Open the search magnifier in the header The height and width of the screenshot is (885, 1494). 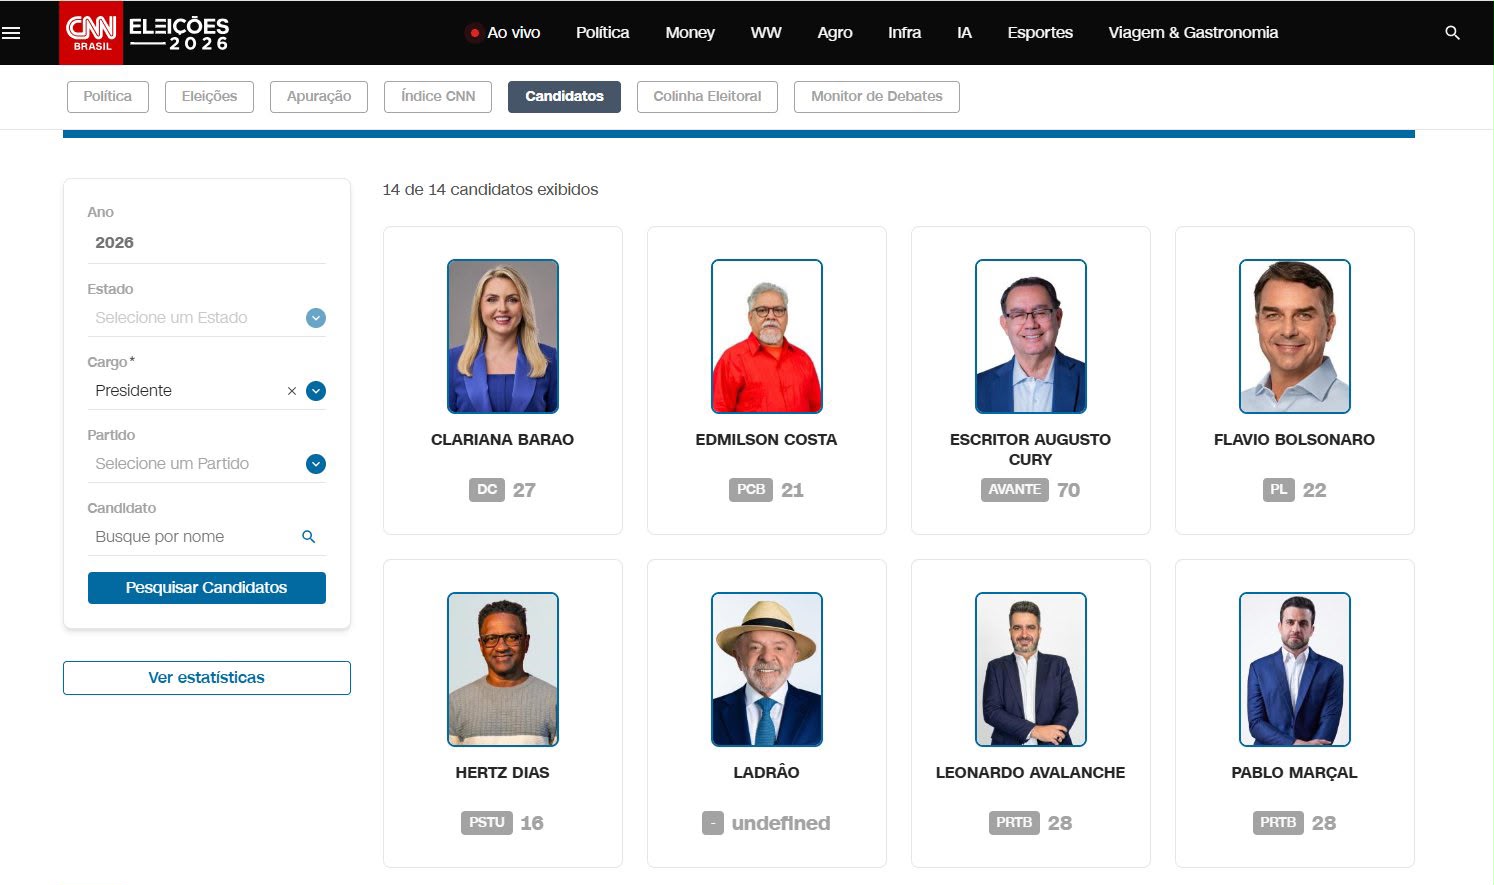pyautogui.click(x=1452, y=33)
